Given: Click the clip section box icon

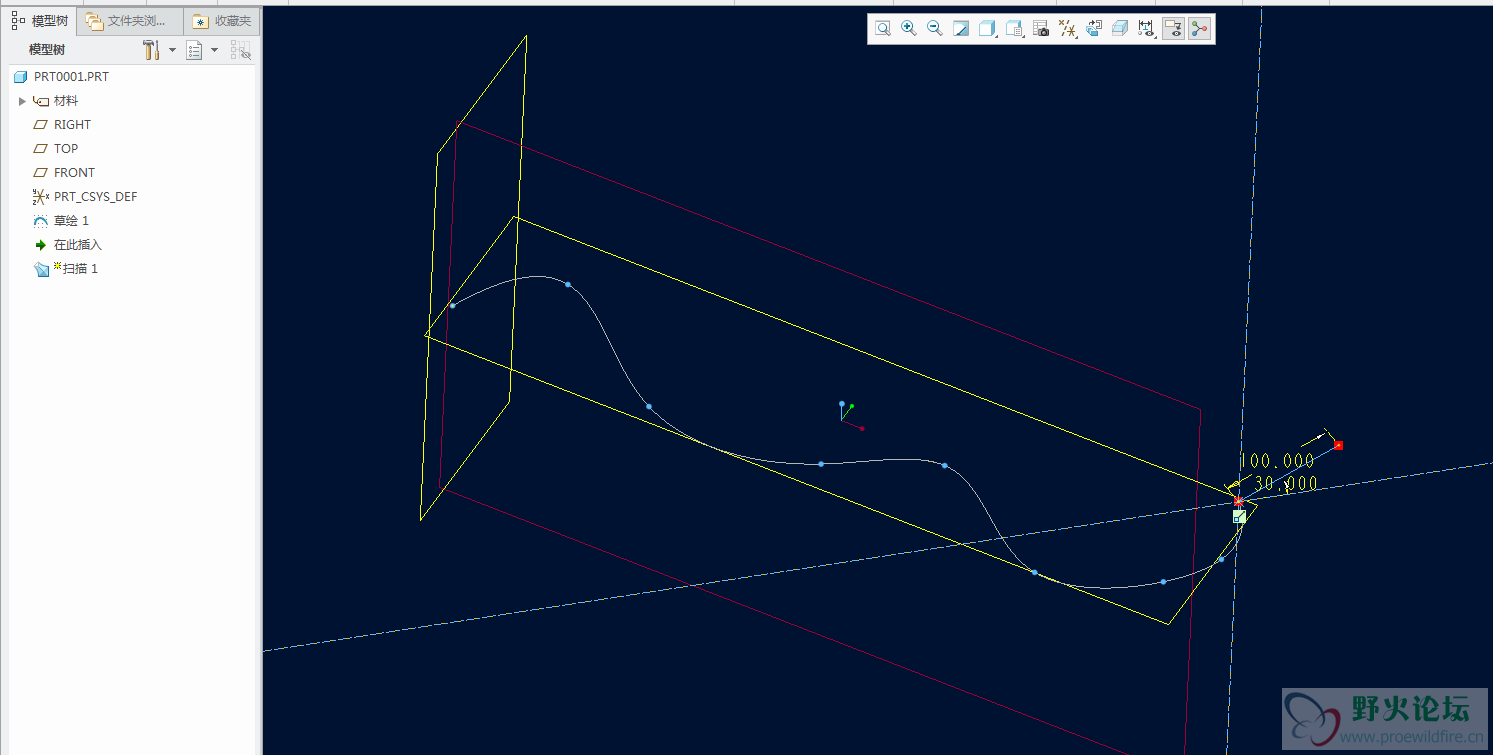Looking at the screenshot, I should coord(1120,29).
